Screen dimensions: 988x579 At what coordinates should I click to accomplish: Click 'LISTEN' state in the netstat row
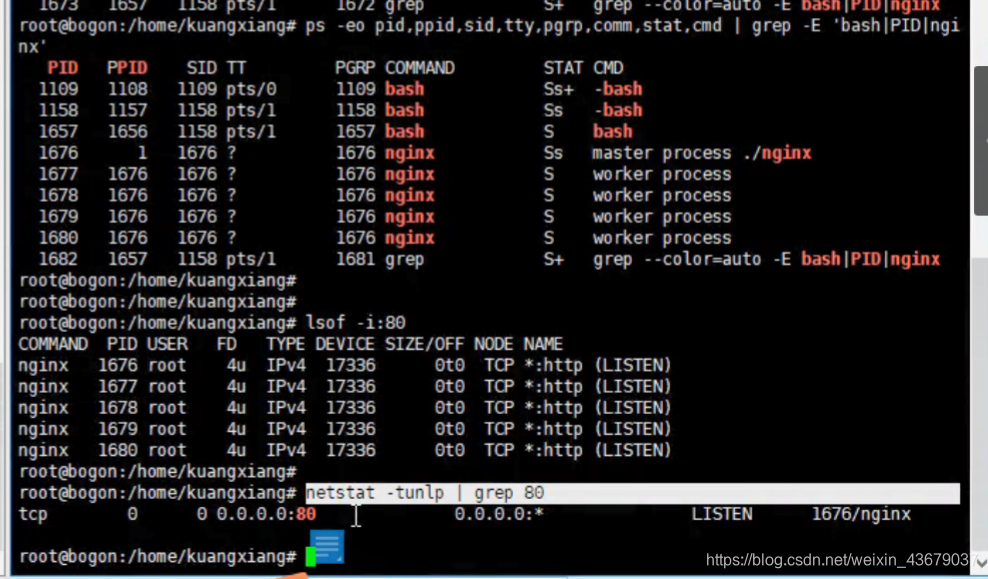(722, 514)
